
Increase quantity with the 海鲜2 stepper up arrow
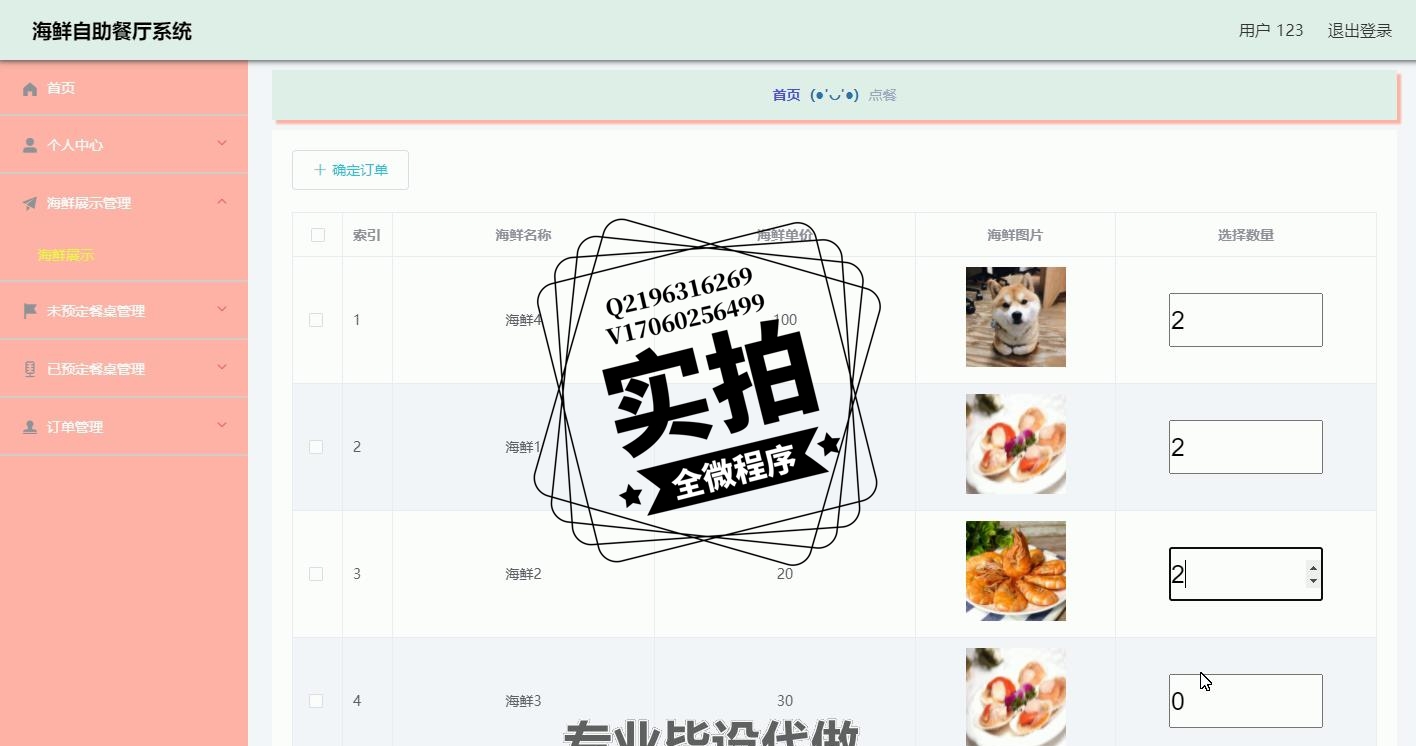point(1313,568)
